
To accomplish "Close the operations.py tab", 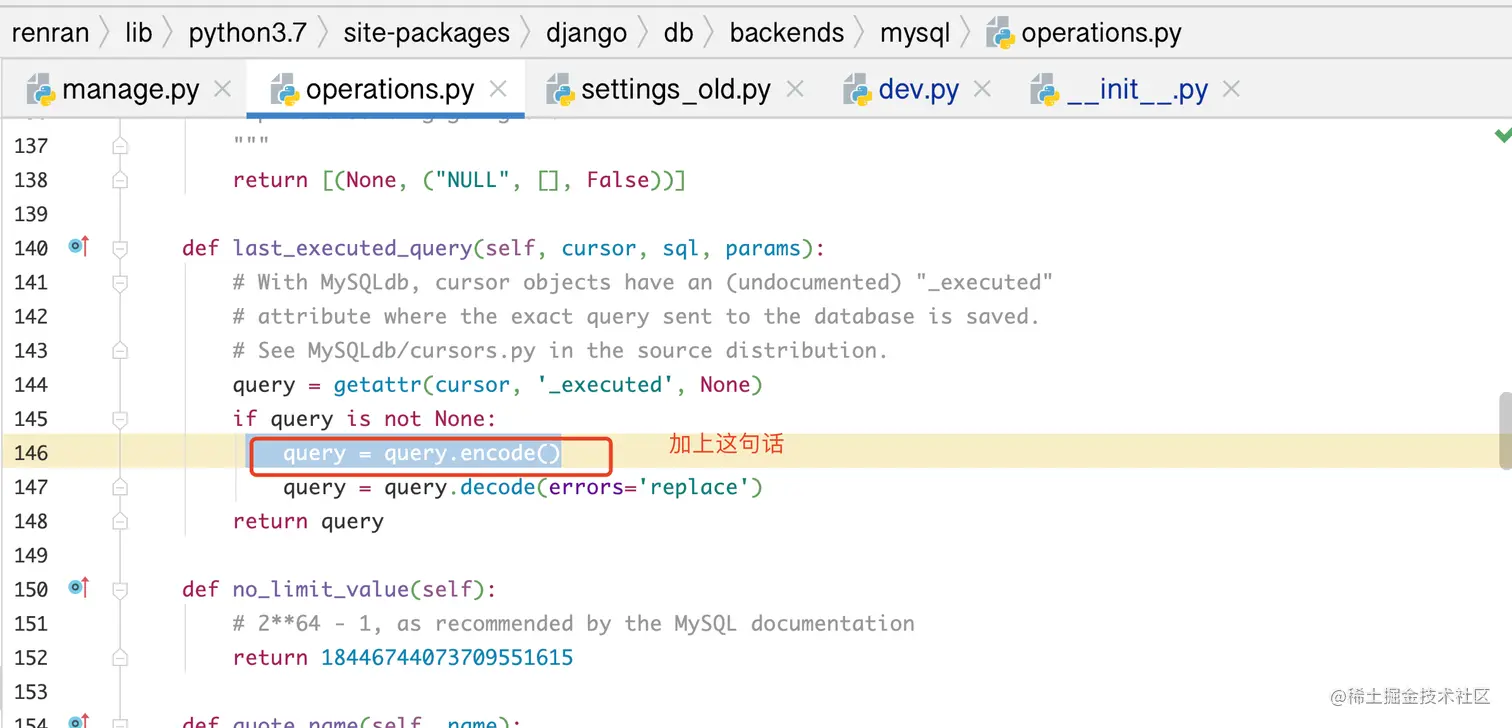I will click(498, 90).
